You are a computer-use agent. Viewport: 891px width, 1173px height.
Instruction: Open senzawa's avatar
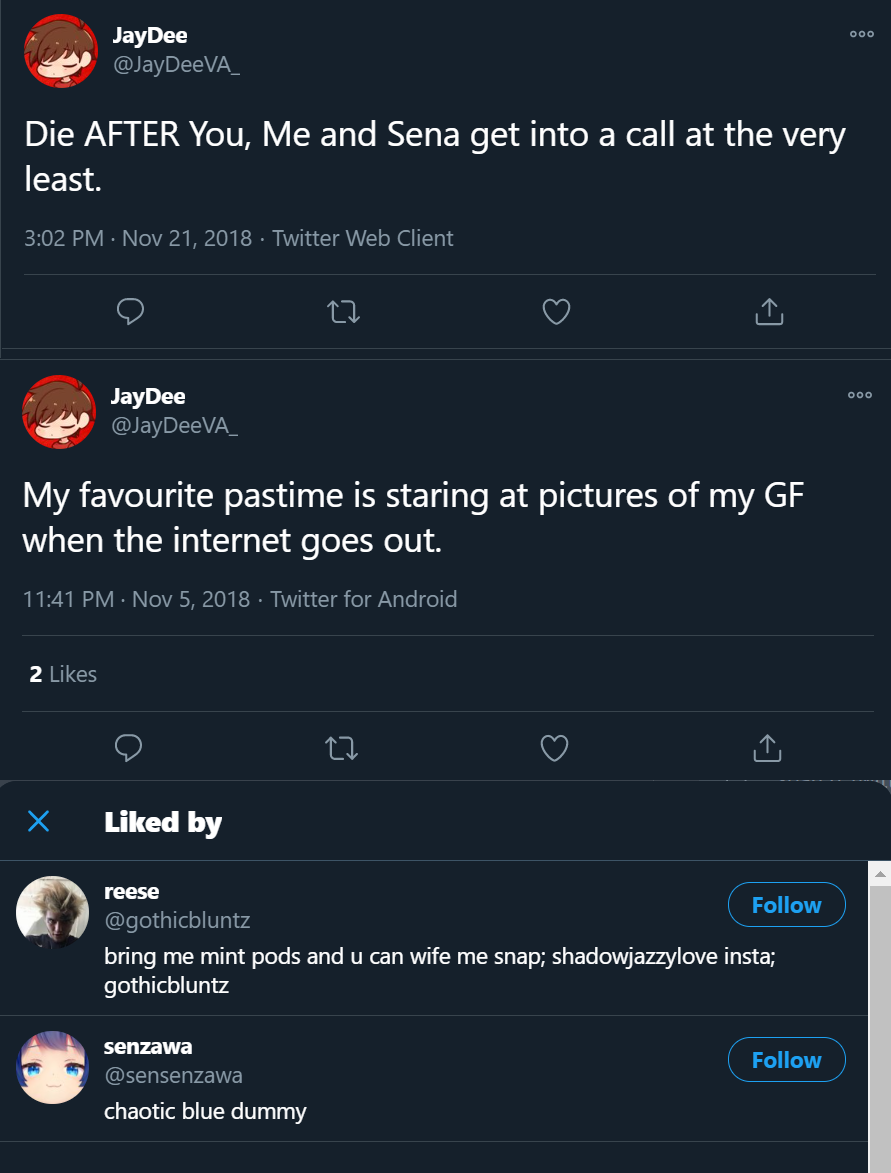point(52,1067)
